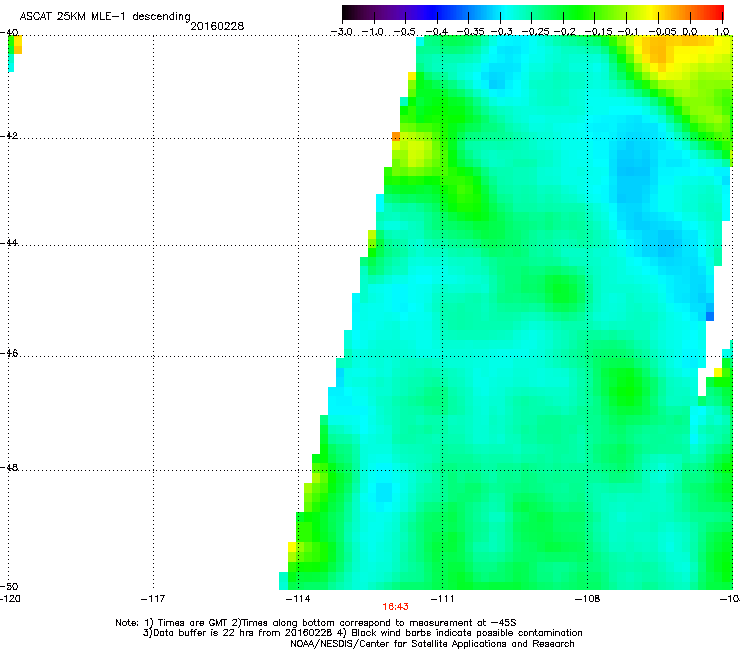The image size is (740, 650).
Task: Click the '-3.0' color scale label
Action: [341, 32]
